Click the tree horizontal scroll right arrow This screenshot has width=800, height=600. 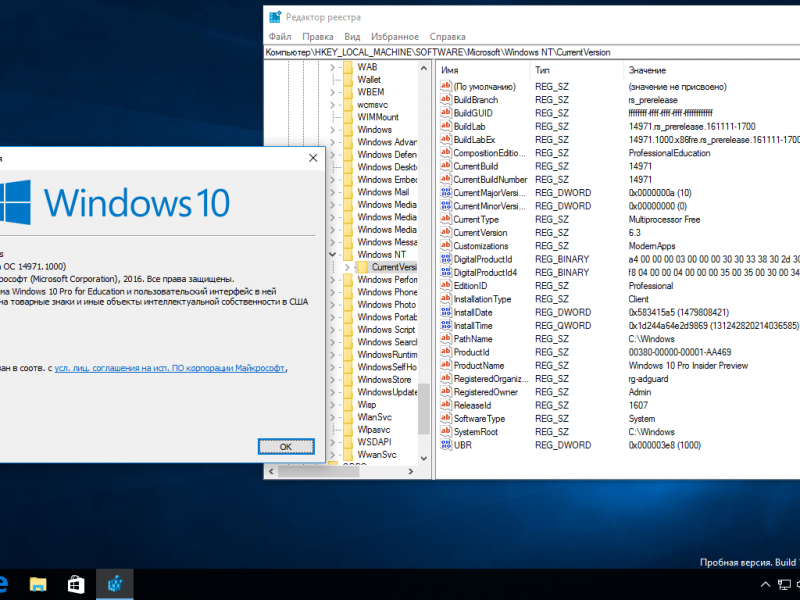pos(411,471)
